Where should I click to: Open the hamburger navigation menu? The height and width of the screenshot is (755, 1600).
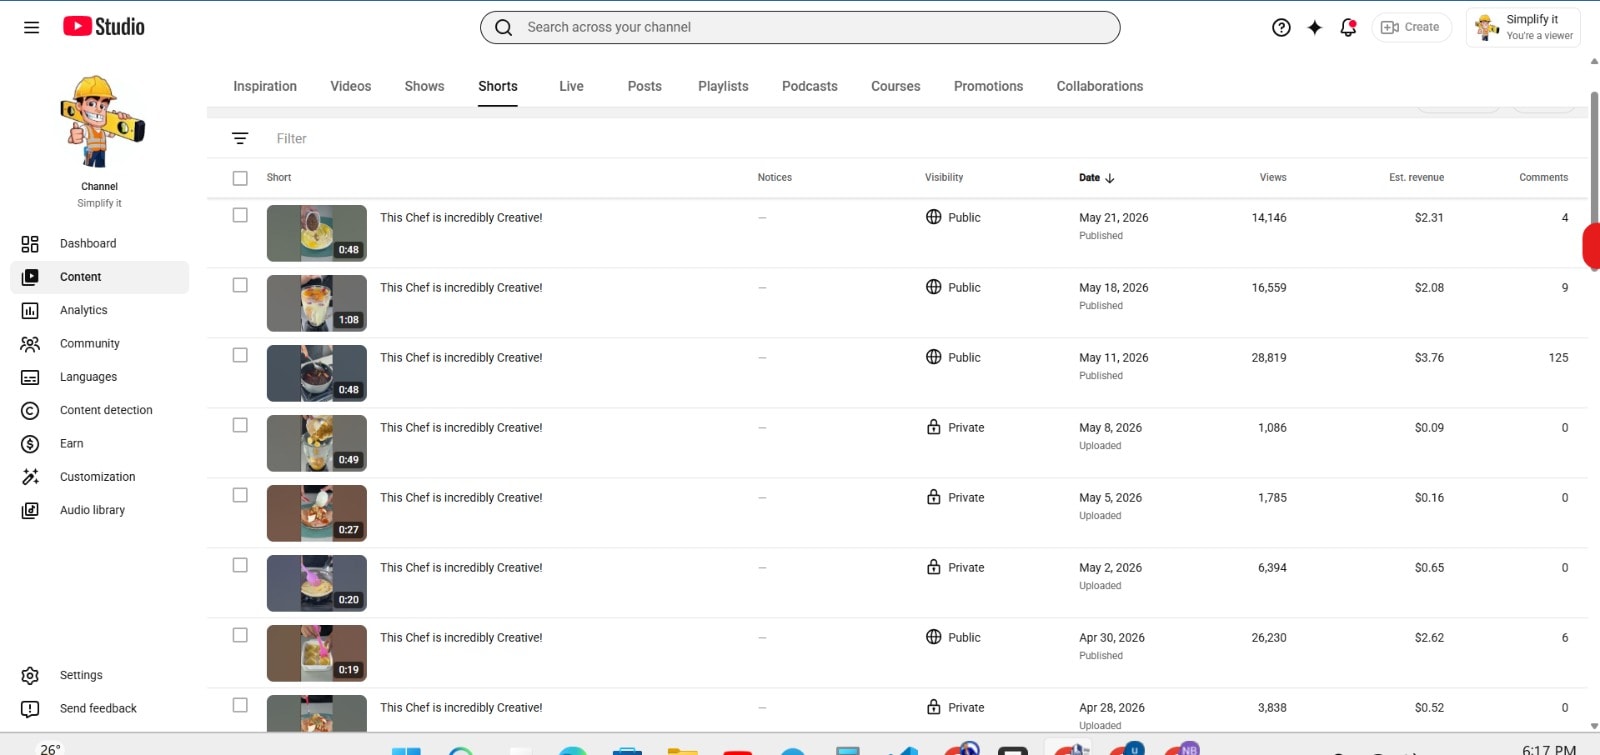(x=31, y=27)
